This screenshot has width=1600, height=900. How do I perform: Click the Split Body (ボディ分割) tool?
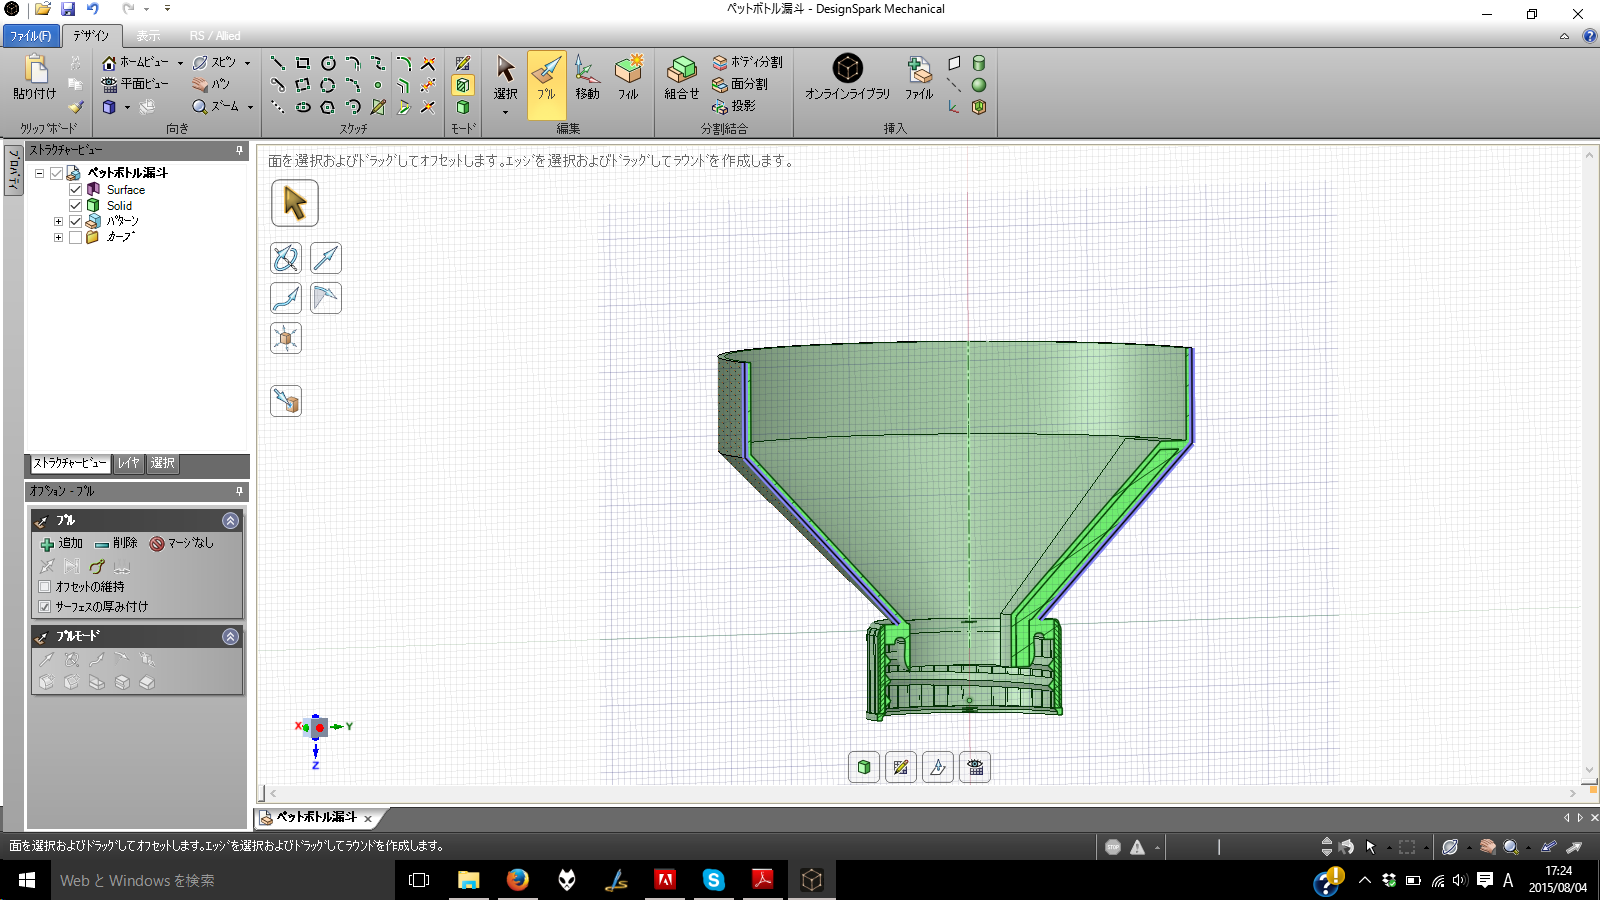pyautogui.click(x=747, y=62)
